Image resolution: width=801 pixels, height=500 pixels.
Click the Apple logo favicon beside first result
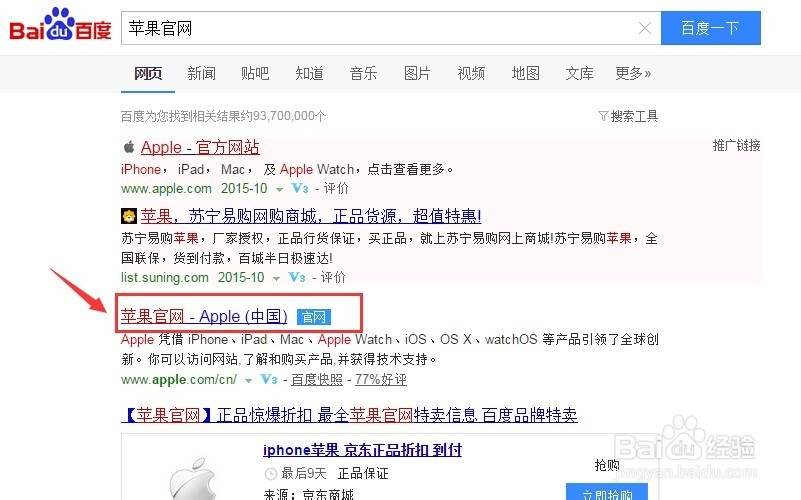click(129, 147)
